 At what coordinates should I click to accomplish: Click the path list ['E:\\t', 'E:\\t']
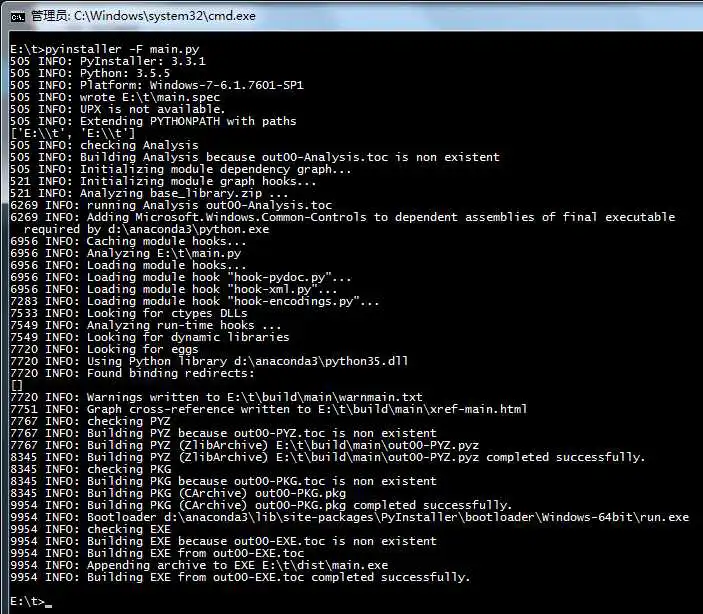[x=73, y=133]
